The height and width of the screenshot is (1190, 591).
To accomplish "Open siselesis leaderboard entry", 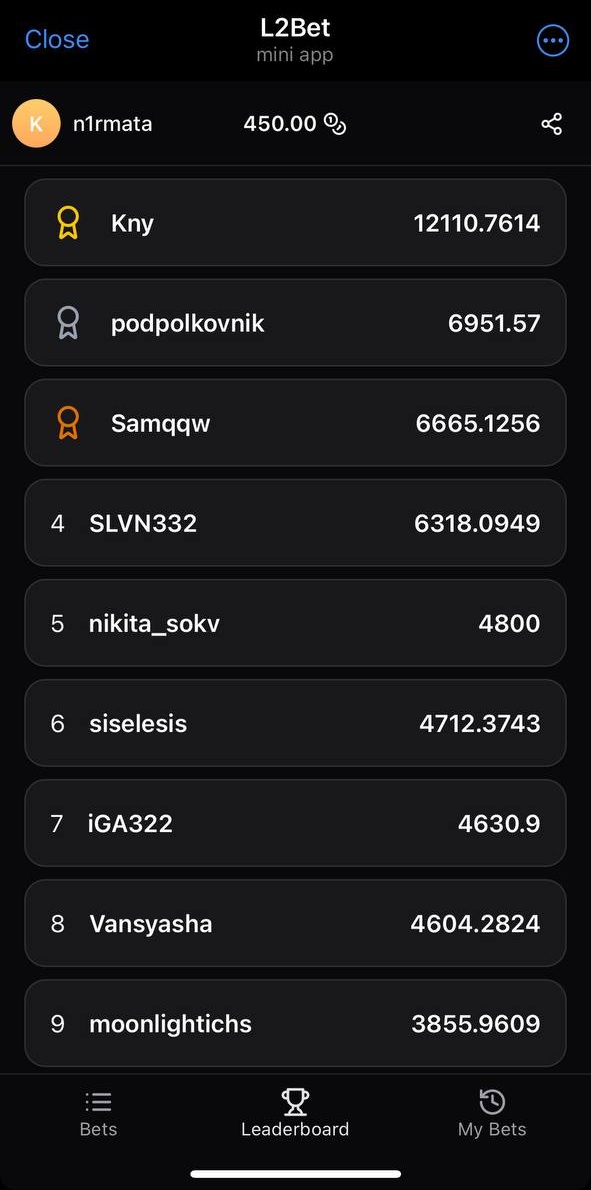I will (295, 723).
